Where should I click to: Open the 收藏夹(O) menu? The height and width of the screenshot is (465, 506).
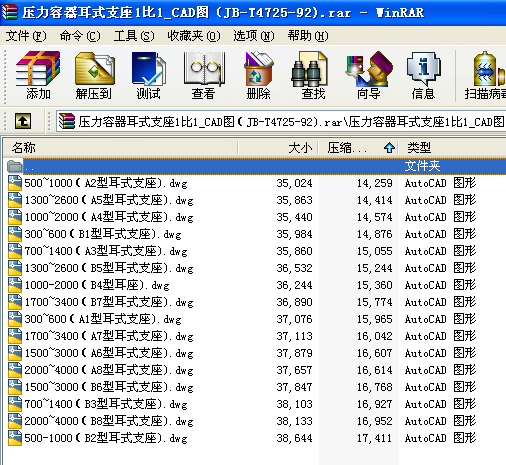(x=194, y=36)
